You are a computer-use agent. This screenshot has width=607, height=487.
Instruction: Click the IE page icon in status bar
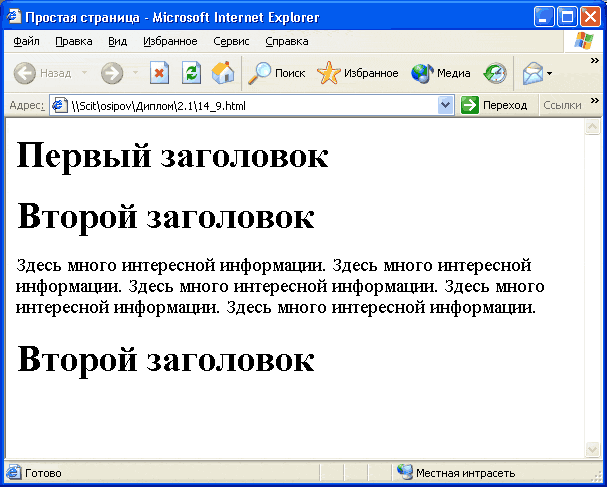coord(14,473)
